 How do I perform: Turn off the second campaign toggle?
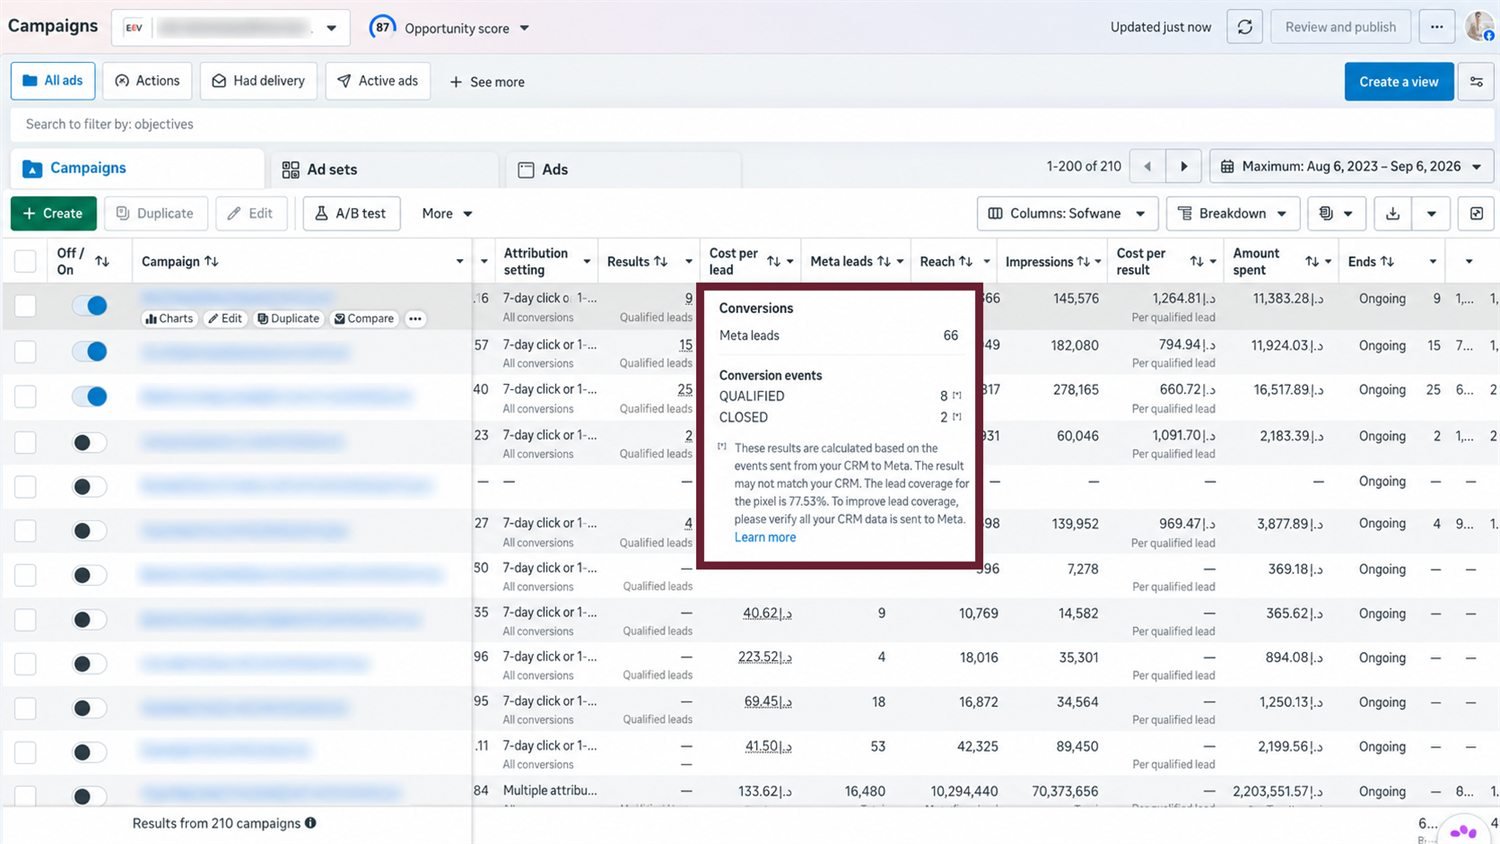pyautogui.click(x=89, y=351)
